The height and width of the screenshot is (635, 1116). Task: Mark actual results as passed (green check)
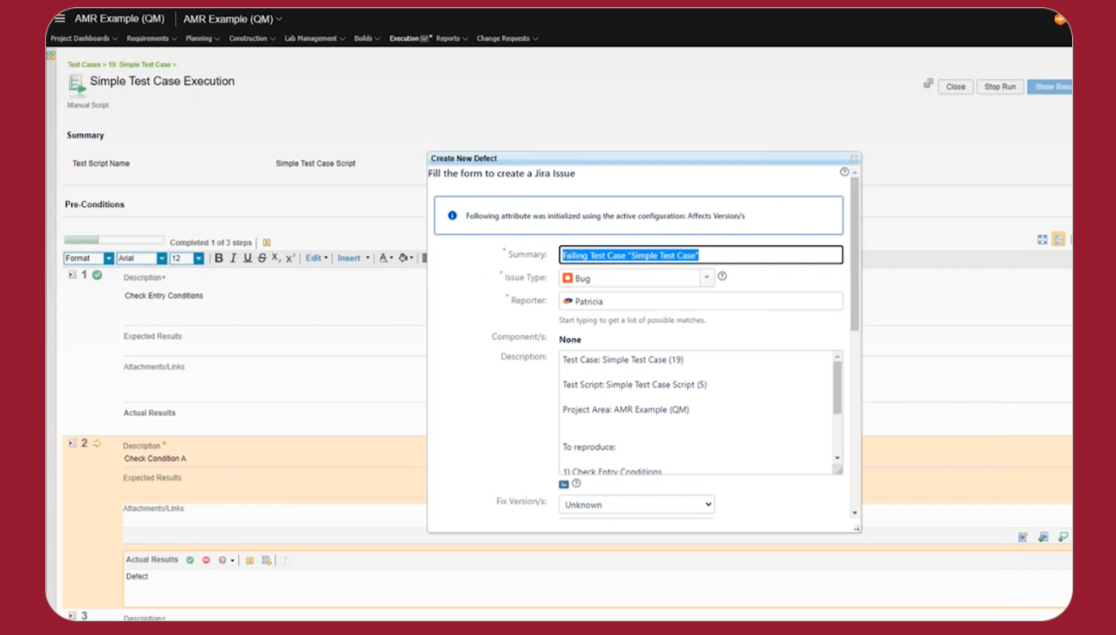190,560
